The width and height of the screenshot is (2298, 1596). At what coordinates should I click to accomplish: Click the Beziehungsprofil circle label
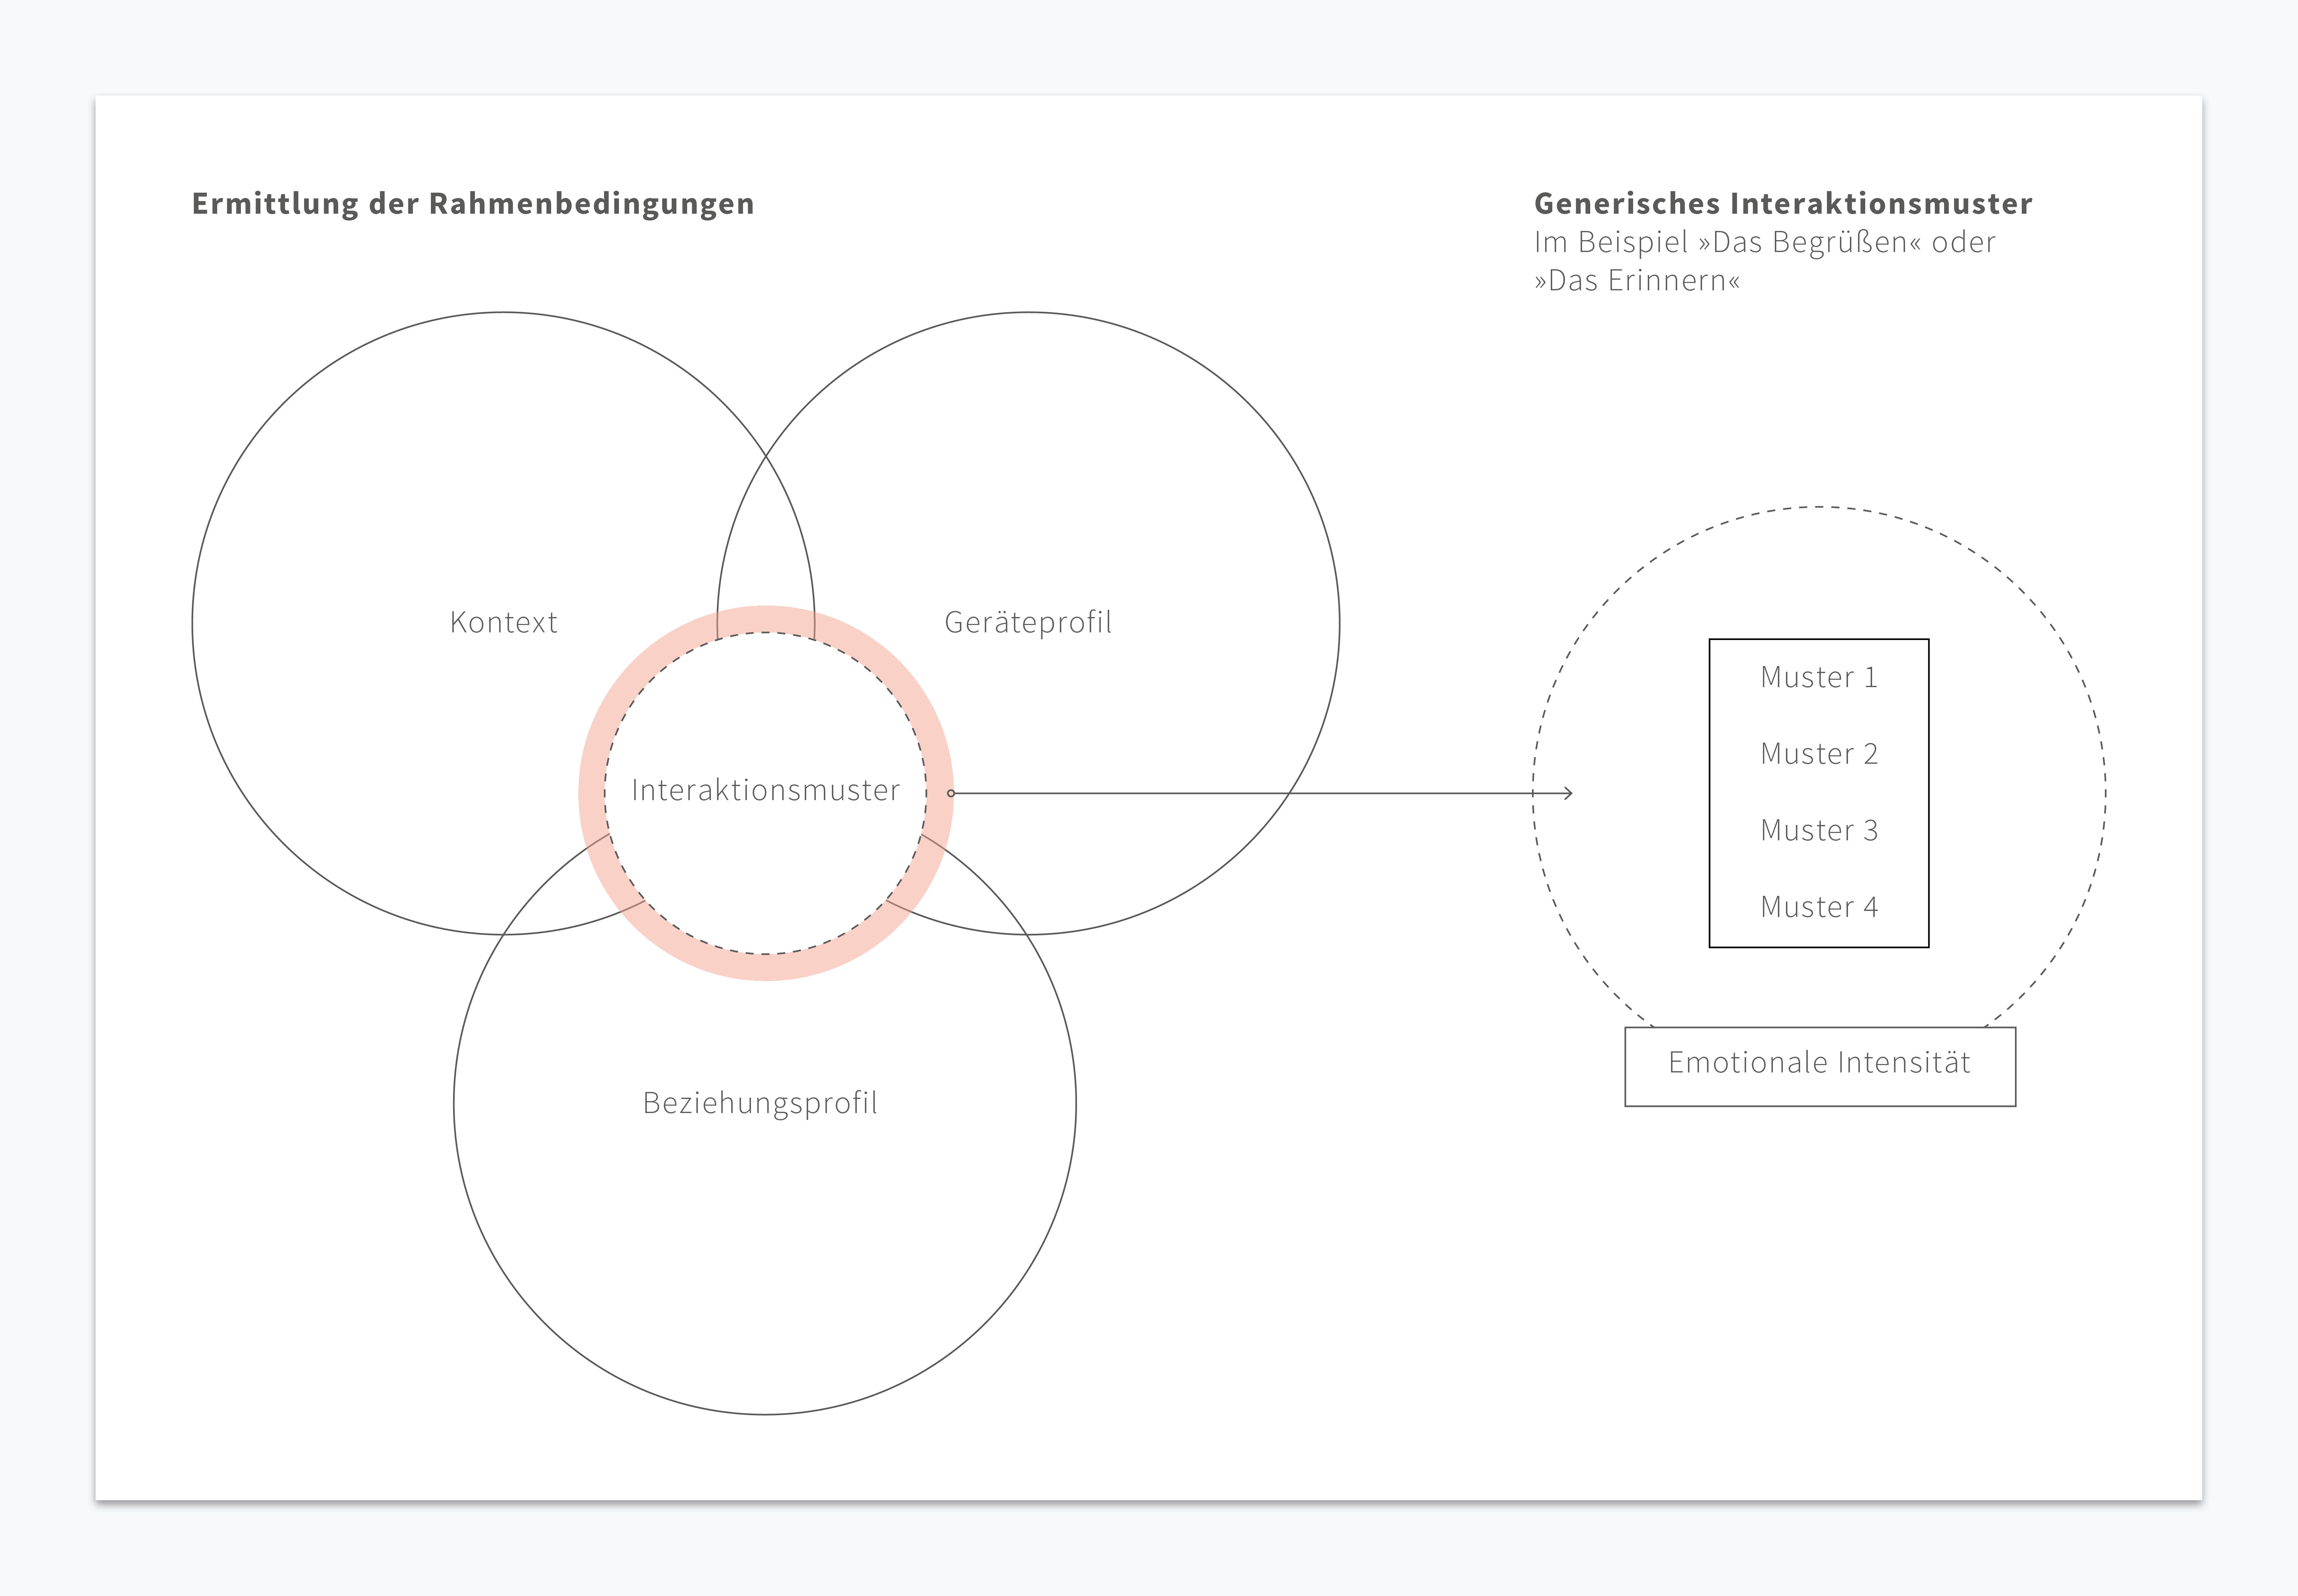click(x=760, y=1103)
